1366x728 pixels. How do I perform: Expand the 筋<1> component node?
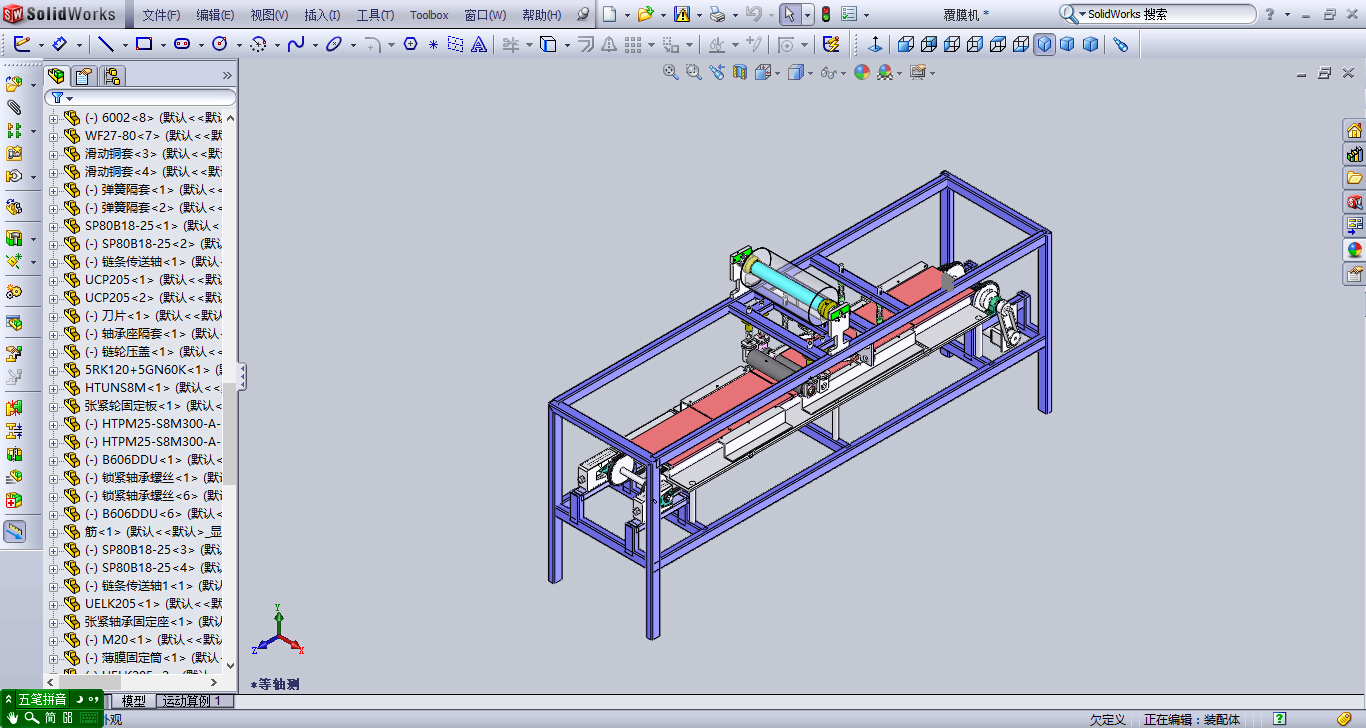(x=54, y=532)
